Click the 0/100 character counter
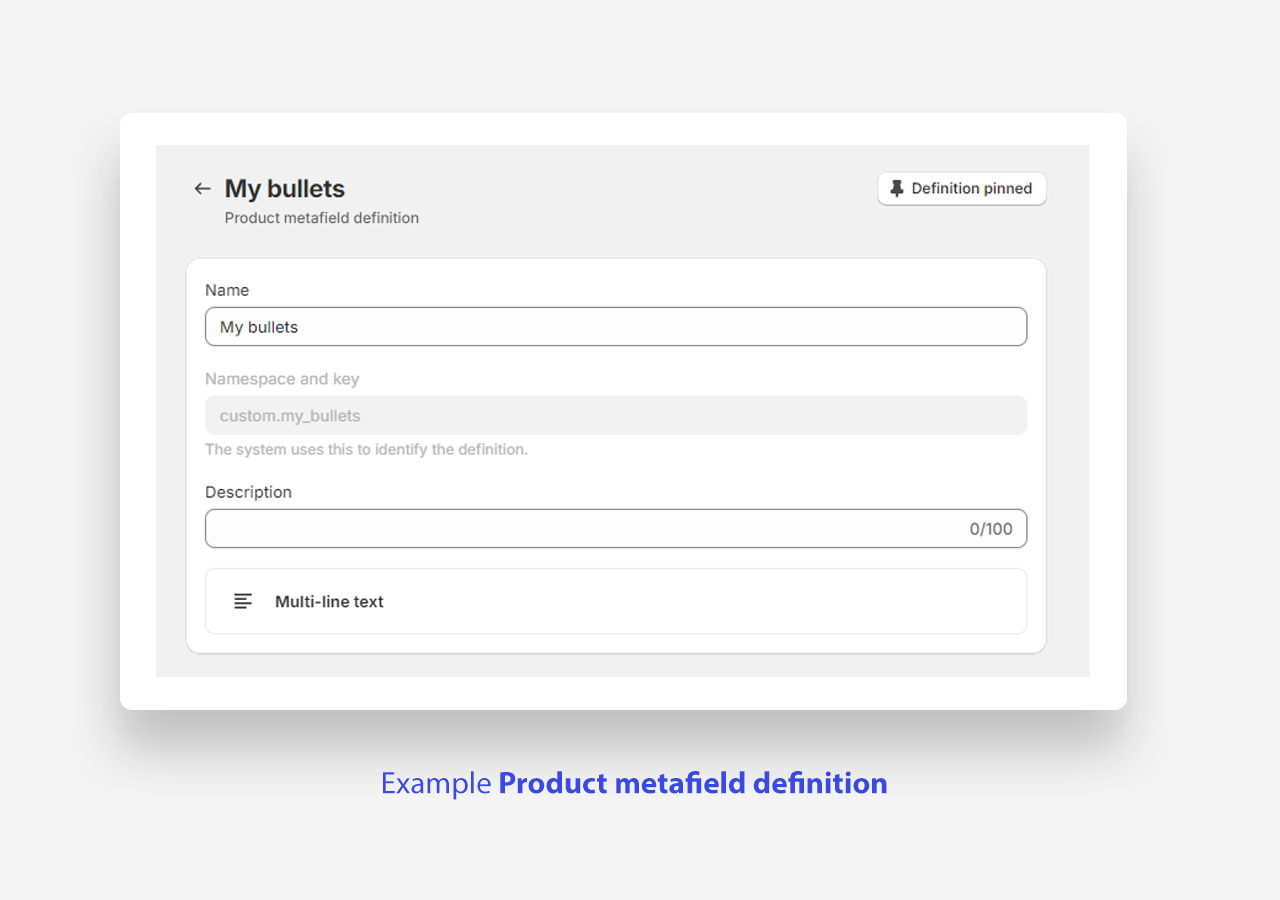The width and height of the screenshot is (1280, 900). pyautogui.click(x=990, y=529)
